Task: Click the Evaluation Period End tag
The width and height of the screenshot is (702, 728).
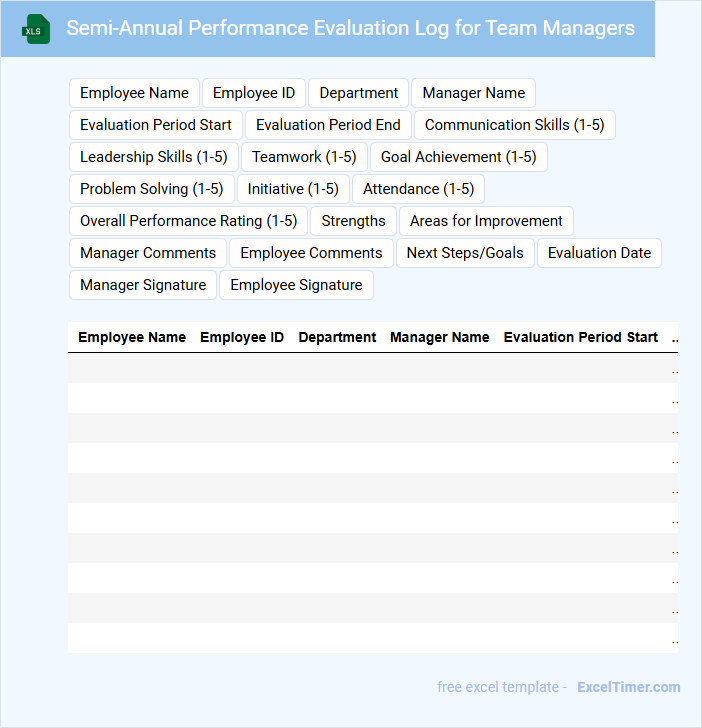Action: [328, 125]
